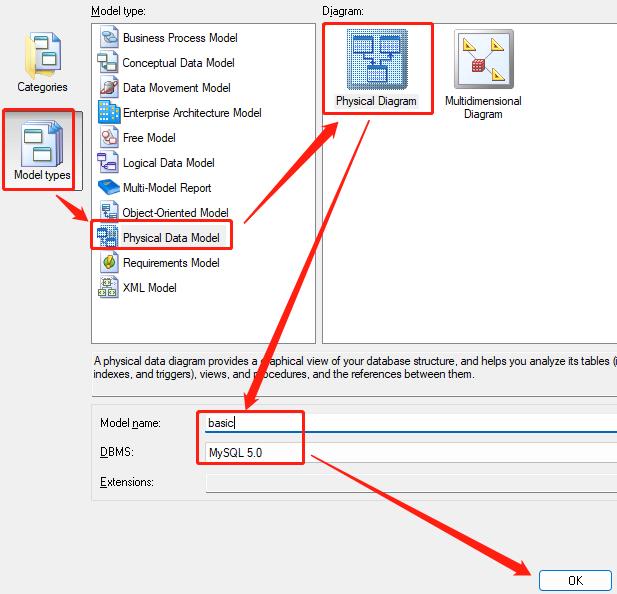Open the Categories view
Image resolution: width=617 pixels, height=594 pixels.
(x=42, y=62)
